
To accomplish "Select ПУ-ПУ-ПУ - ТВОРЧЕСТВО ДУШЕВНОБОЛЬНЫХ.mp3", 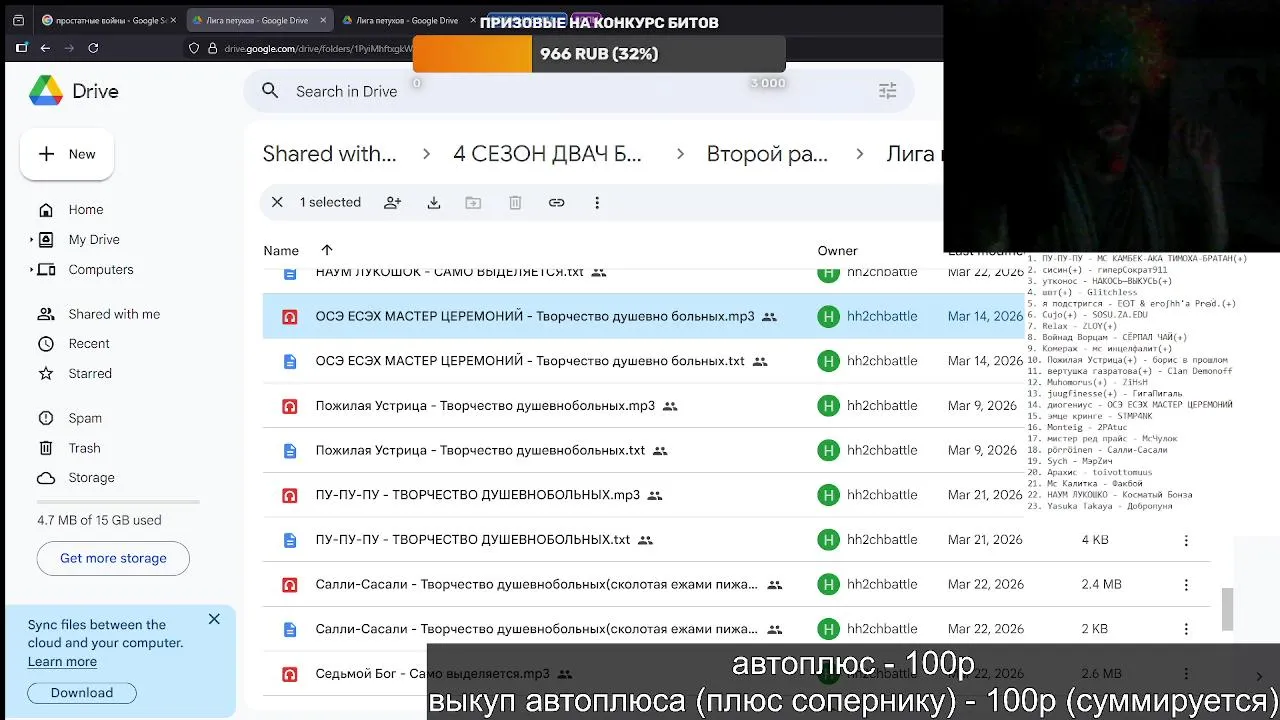I will click(477, 495).
